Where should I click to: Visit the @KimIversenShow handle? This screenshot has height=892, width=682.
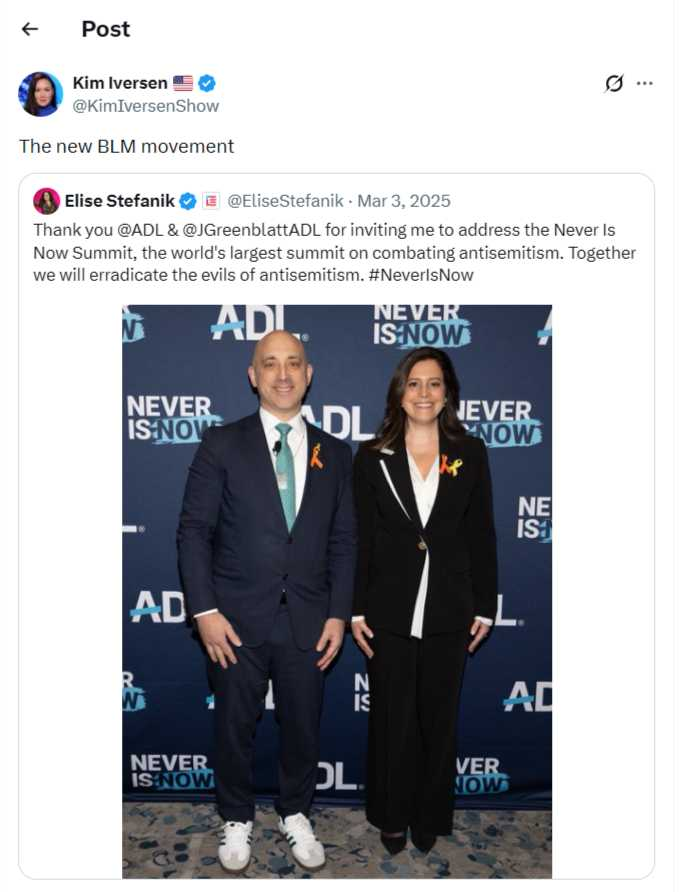coord(146,106)
